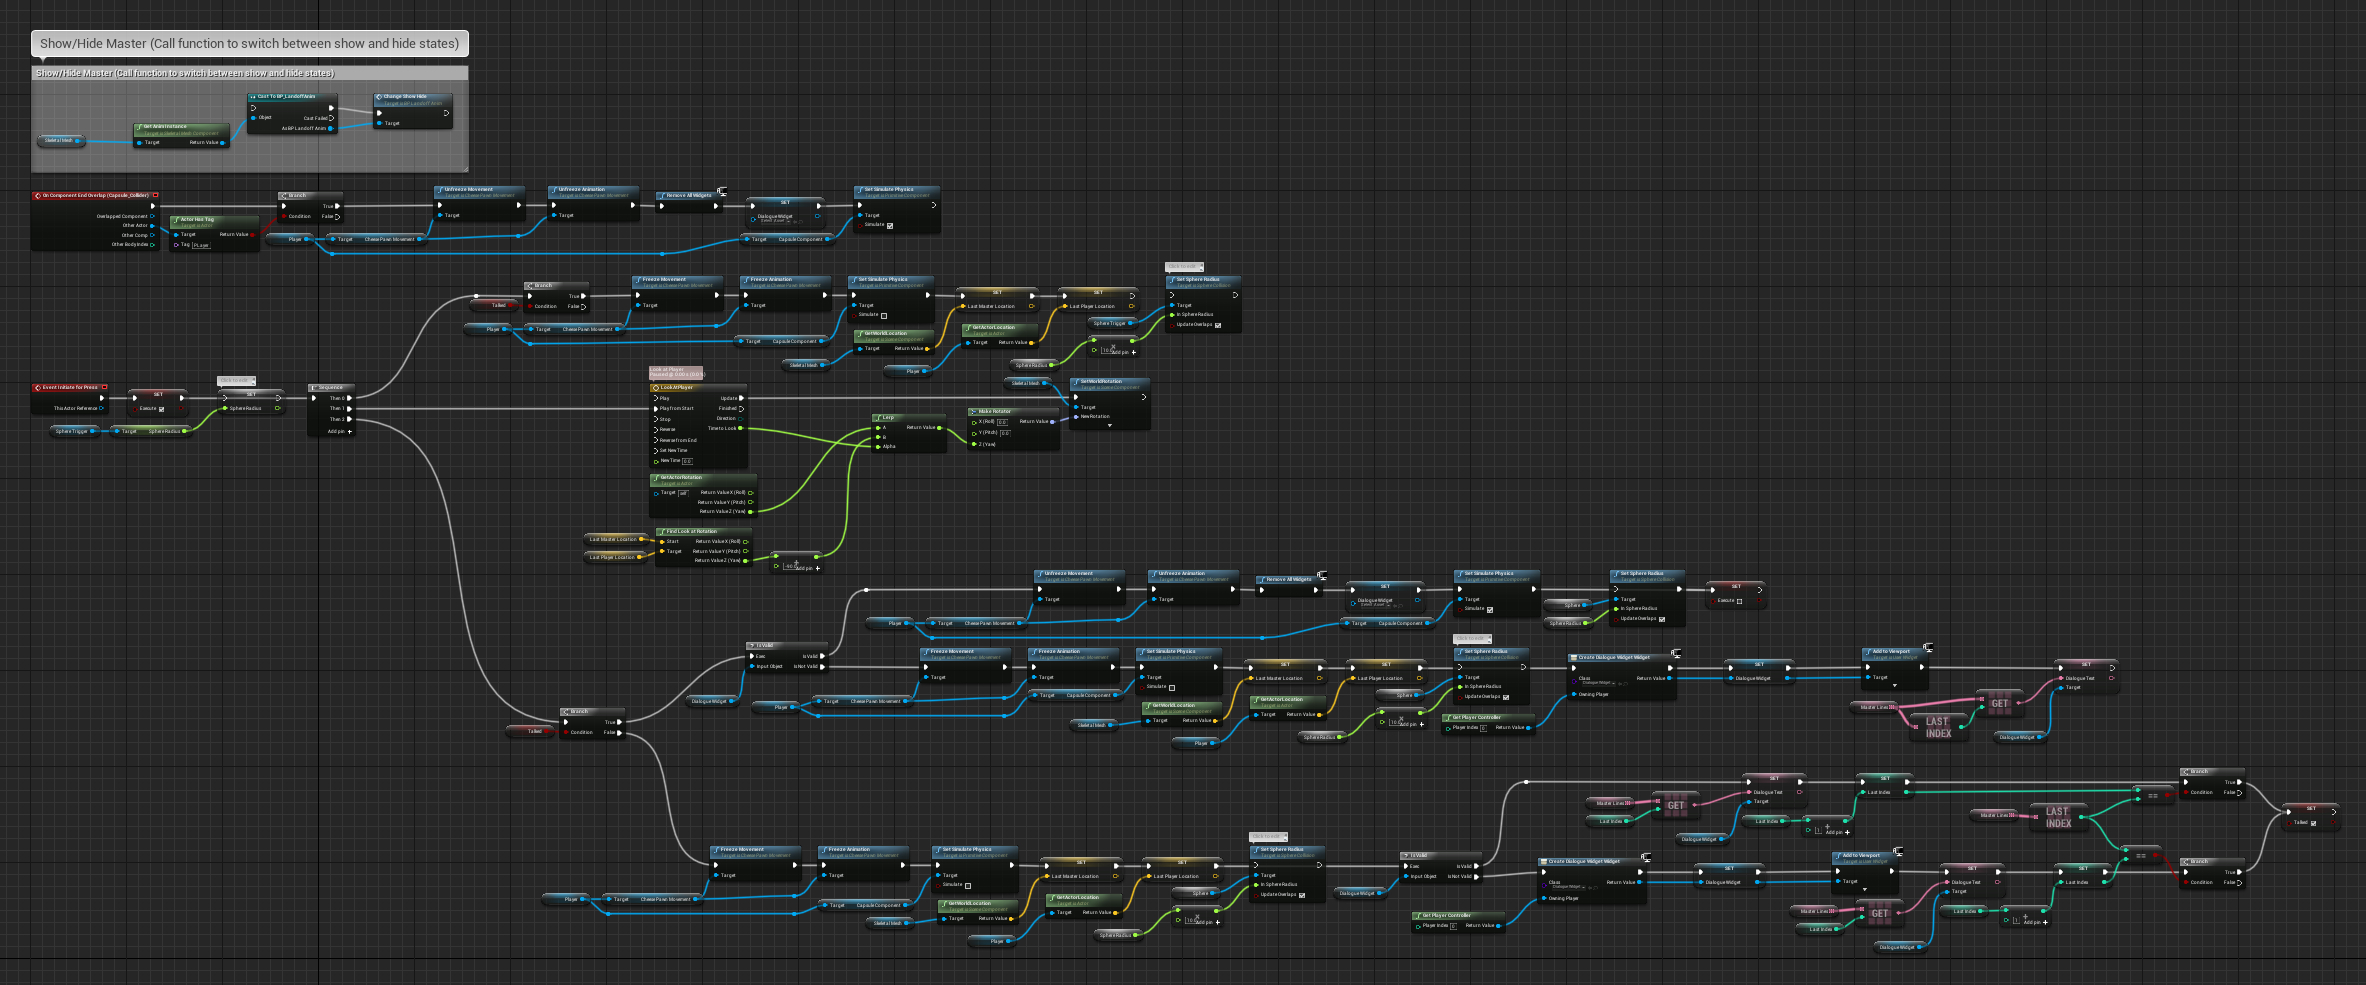Click the Make Rotator node icon
This screenshot has height=985, width=2366.
(974, 411)
